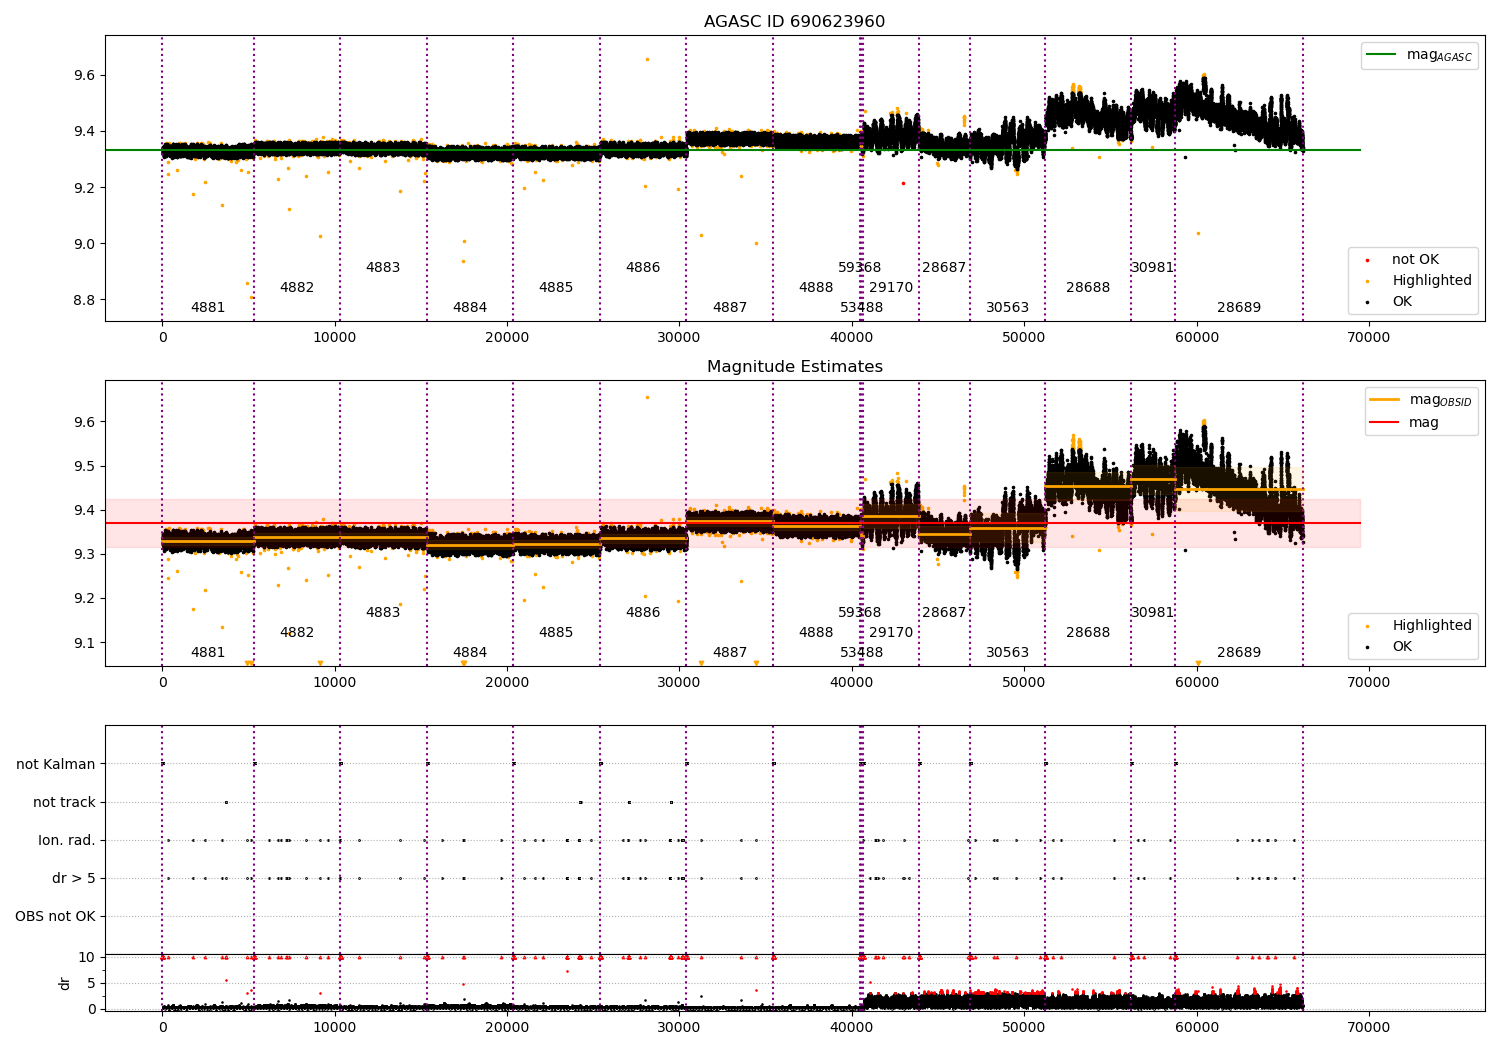1500x1050 pixels.
Task: Click the 9.5 y-axis tick label
Action: pyautogui.click(x=83, y=467)
